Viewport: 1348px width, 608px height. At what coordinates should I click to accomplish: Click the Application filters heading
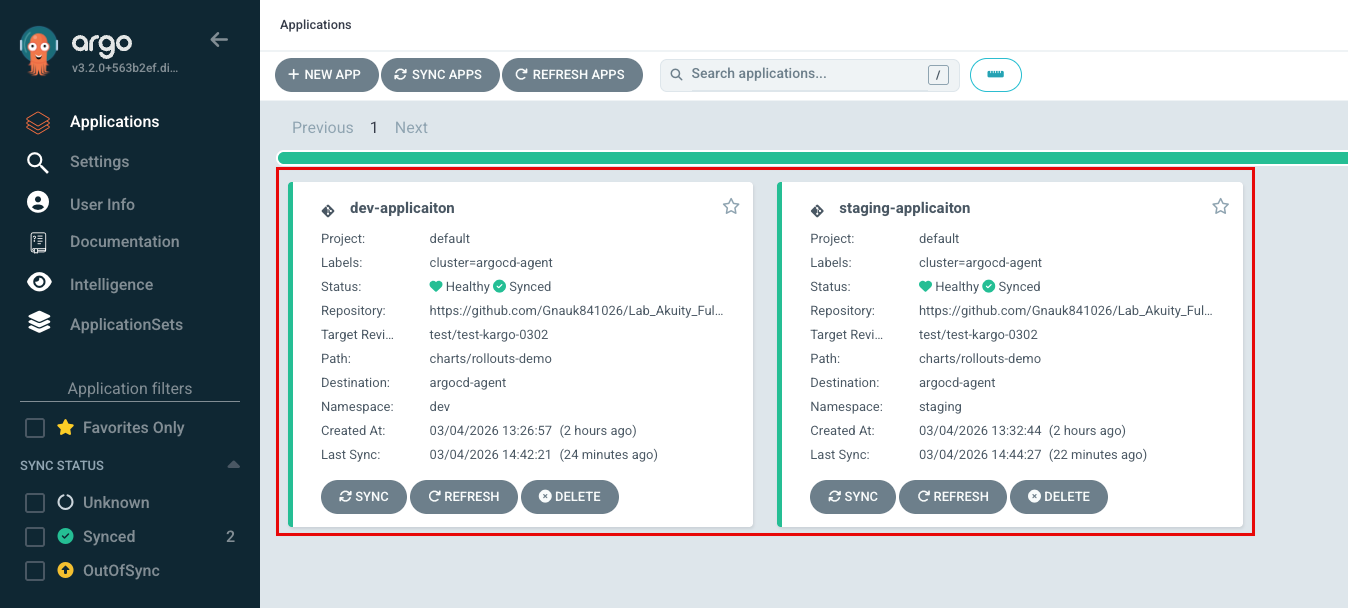(130, 389)
